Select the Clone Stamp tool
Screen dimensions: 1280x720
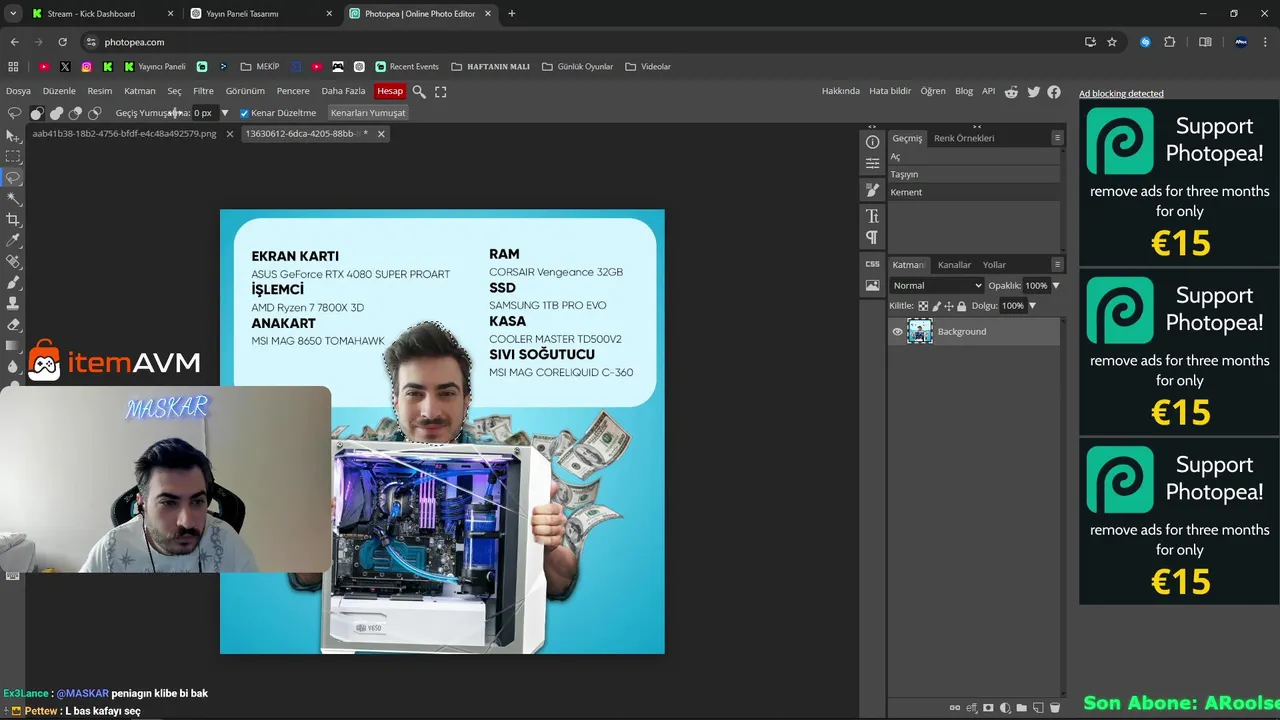[13, 304]
